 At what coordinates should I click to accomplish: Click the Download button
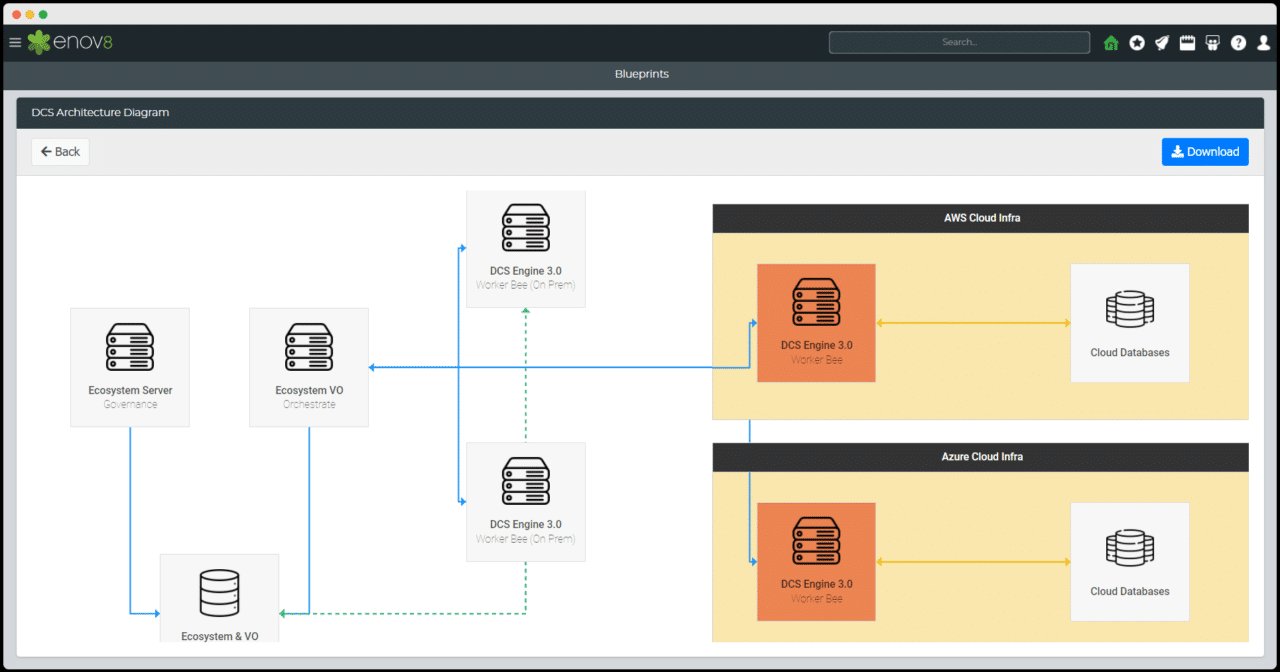[1205, 151]
